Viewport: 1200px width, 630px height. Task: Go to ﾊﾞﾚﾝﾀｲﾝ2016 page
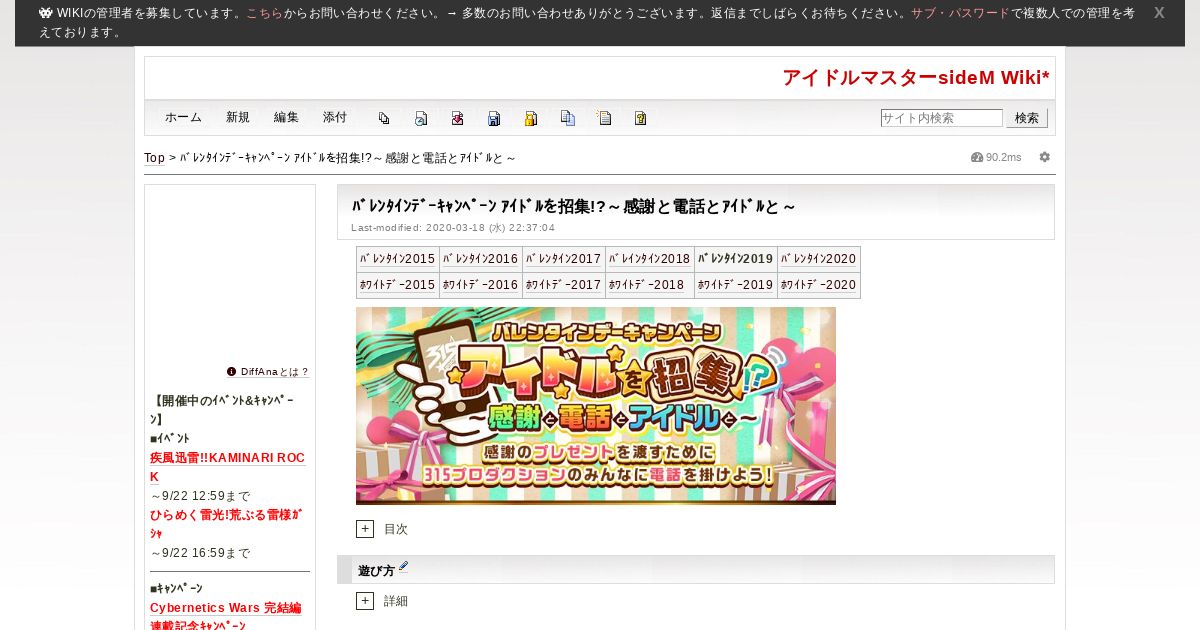[x=481, y=259]
